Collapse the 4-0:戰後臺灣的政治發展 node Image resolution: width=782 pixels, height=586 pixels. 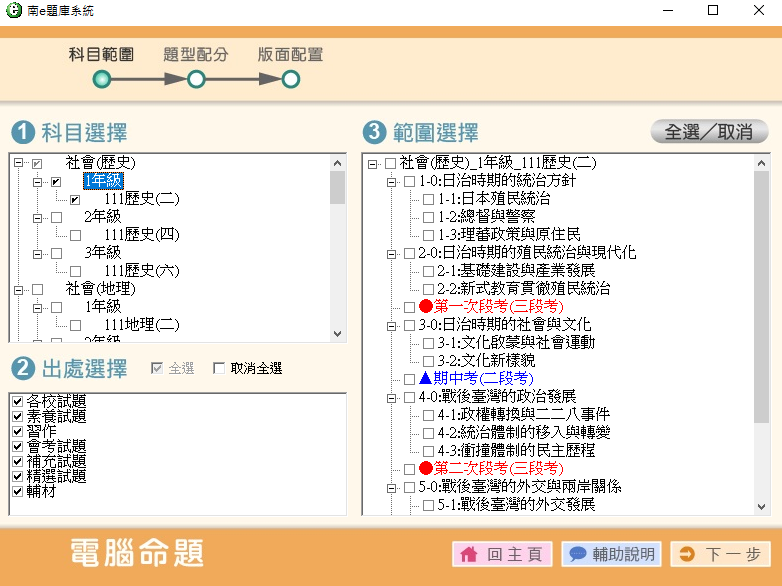pos(391,397)
